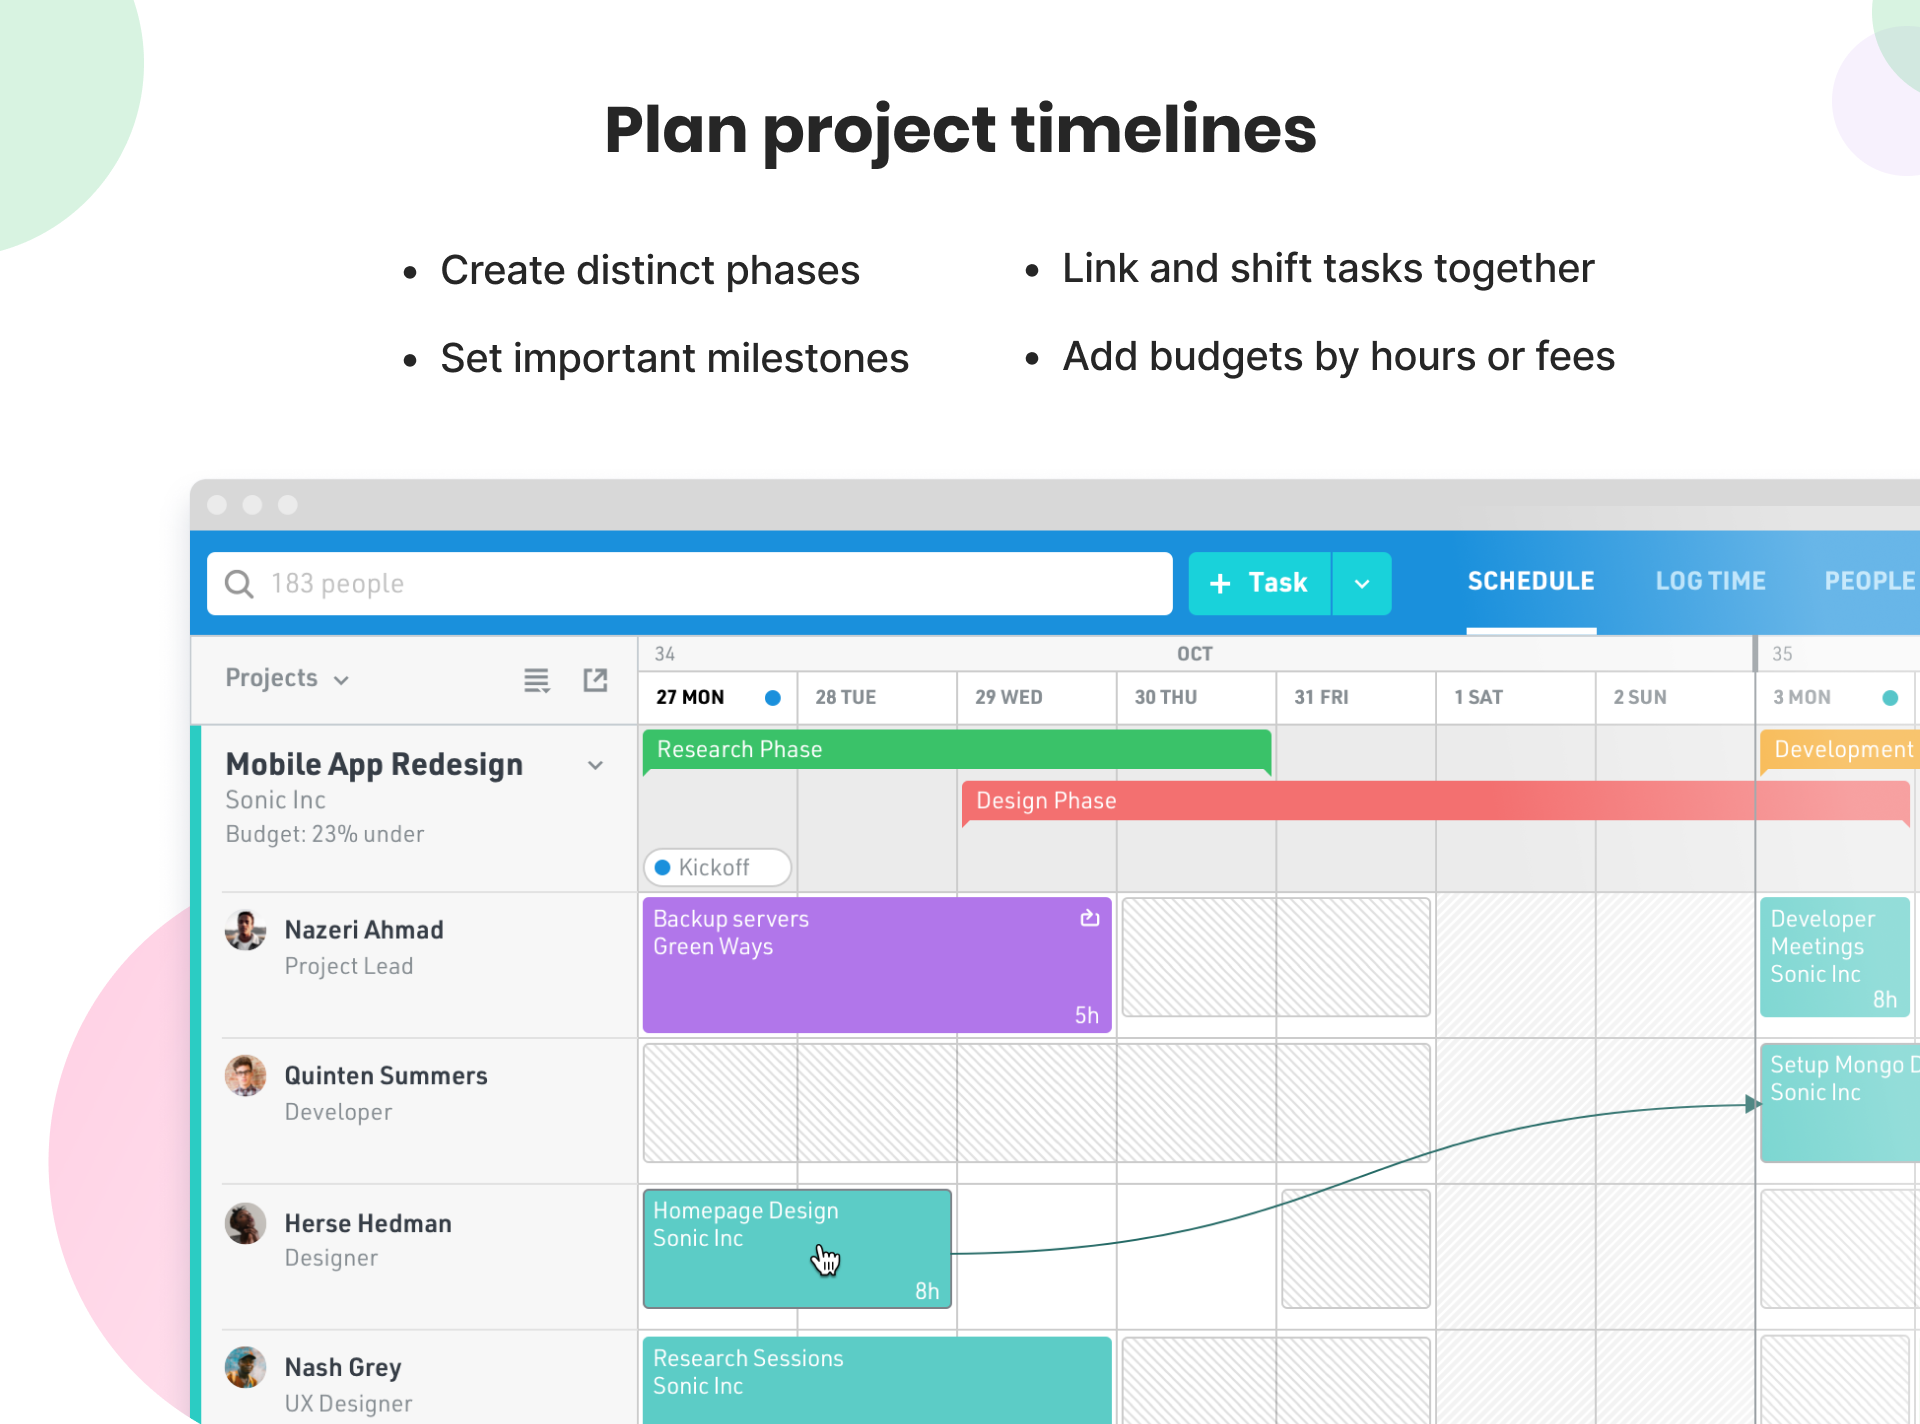Switch to the Log Time tab
The width and height of the screenshot is (1920, 1424).
[1710, 581]
